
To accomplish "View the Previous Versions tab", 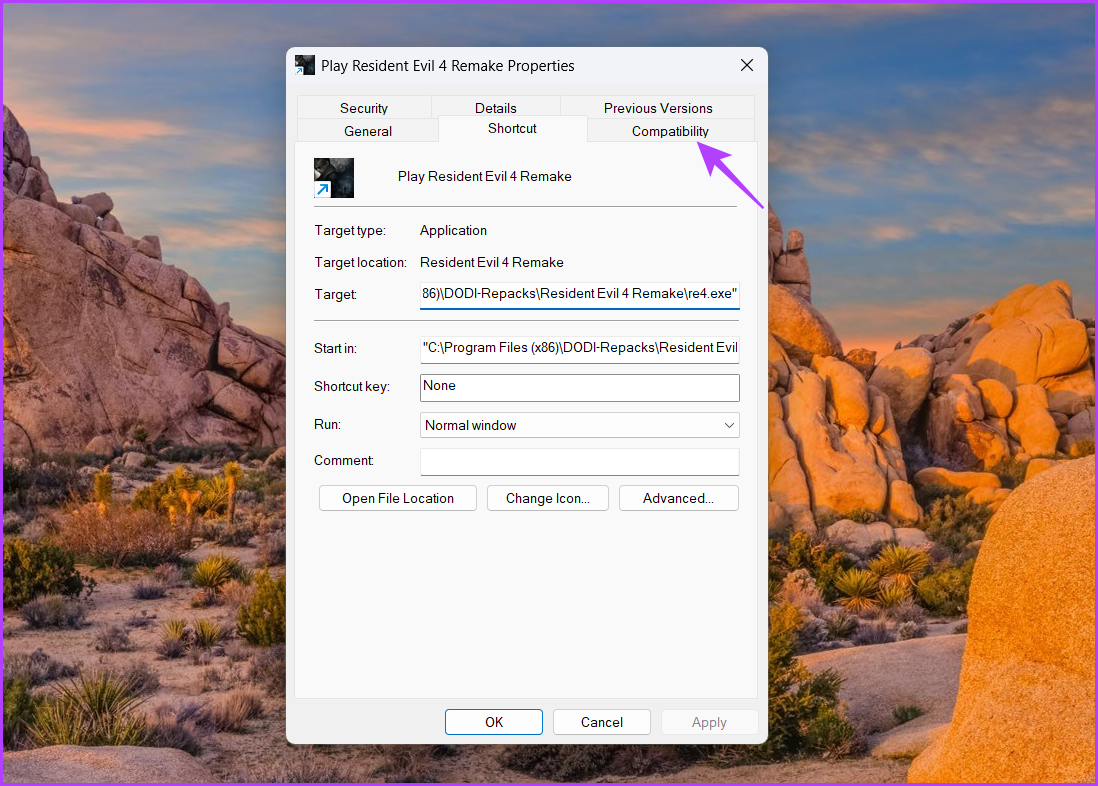I will click(x=657, y=107).
